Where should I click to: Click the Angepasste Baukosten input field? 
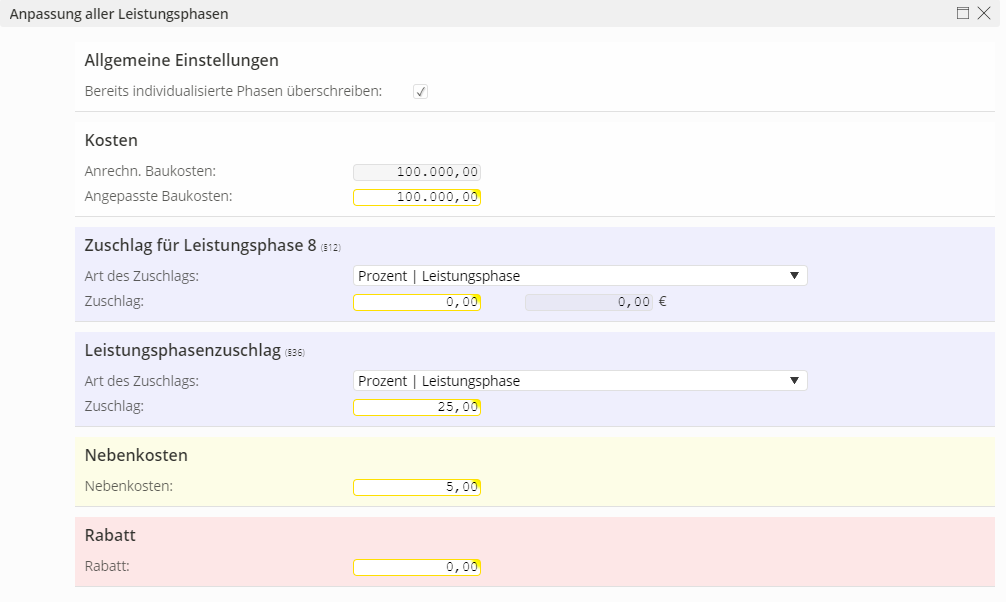tap(417, 197)
